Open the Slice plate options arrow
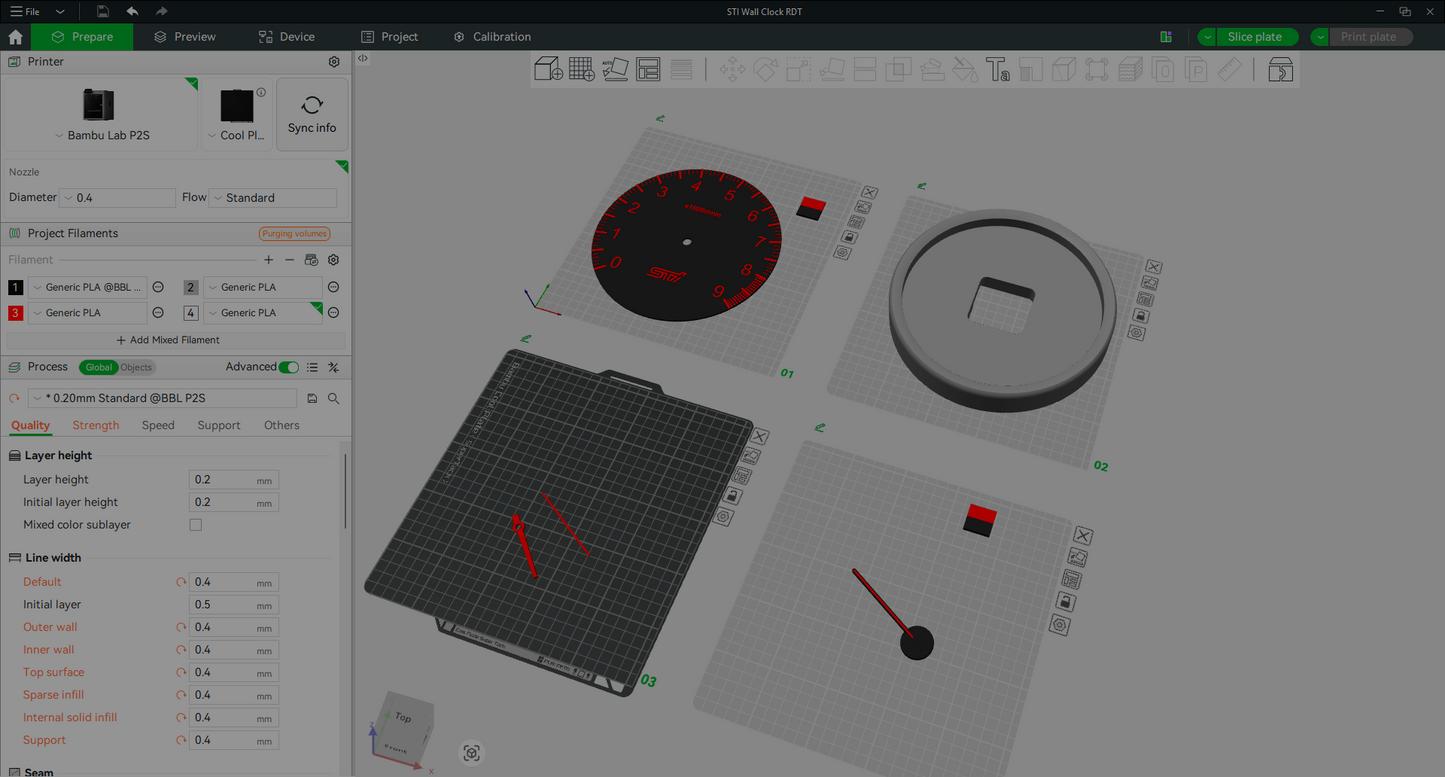The width and height of the screenshot is (1445, 777). pyautogui.click(x=1208, y=37)
